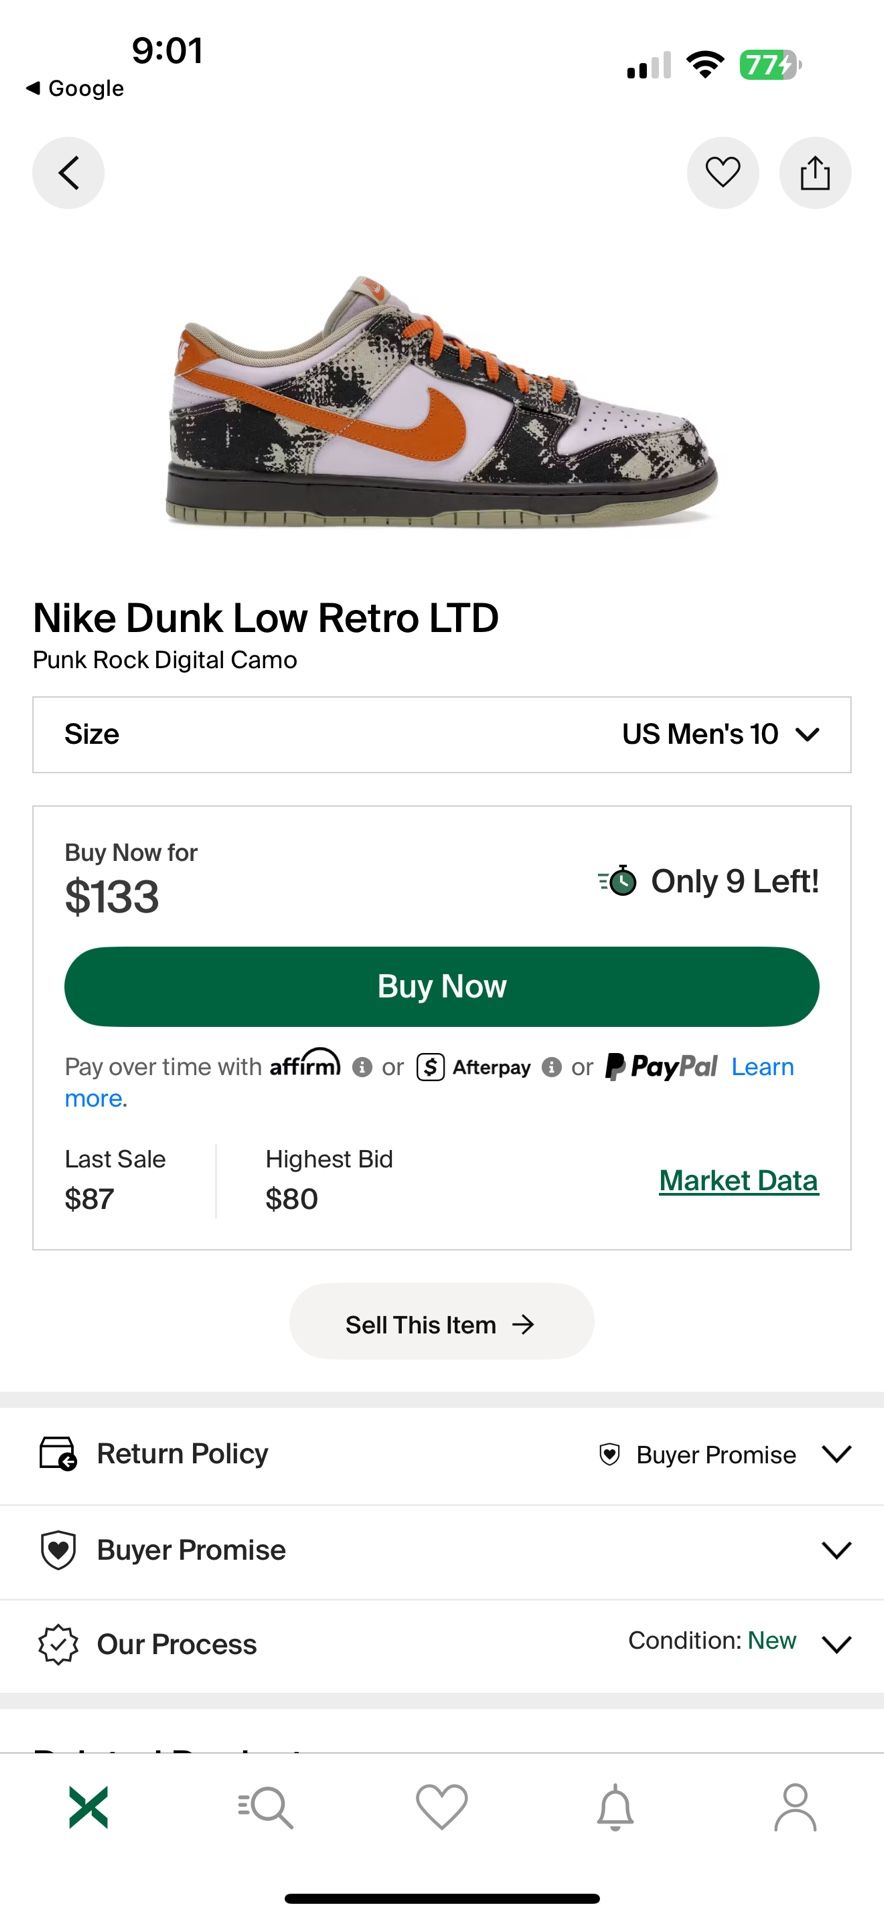The image size is (884, 1920).
Task: Tap the Nike Dunk shoe image
Action: point(442,400)
